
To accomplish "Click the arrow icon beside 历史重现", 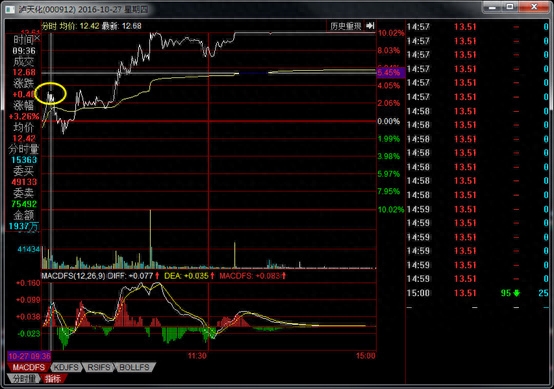I will (370, 26).
